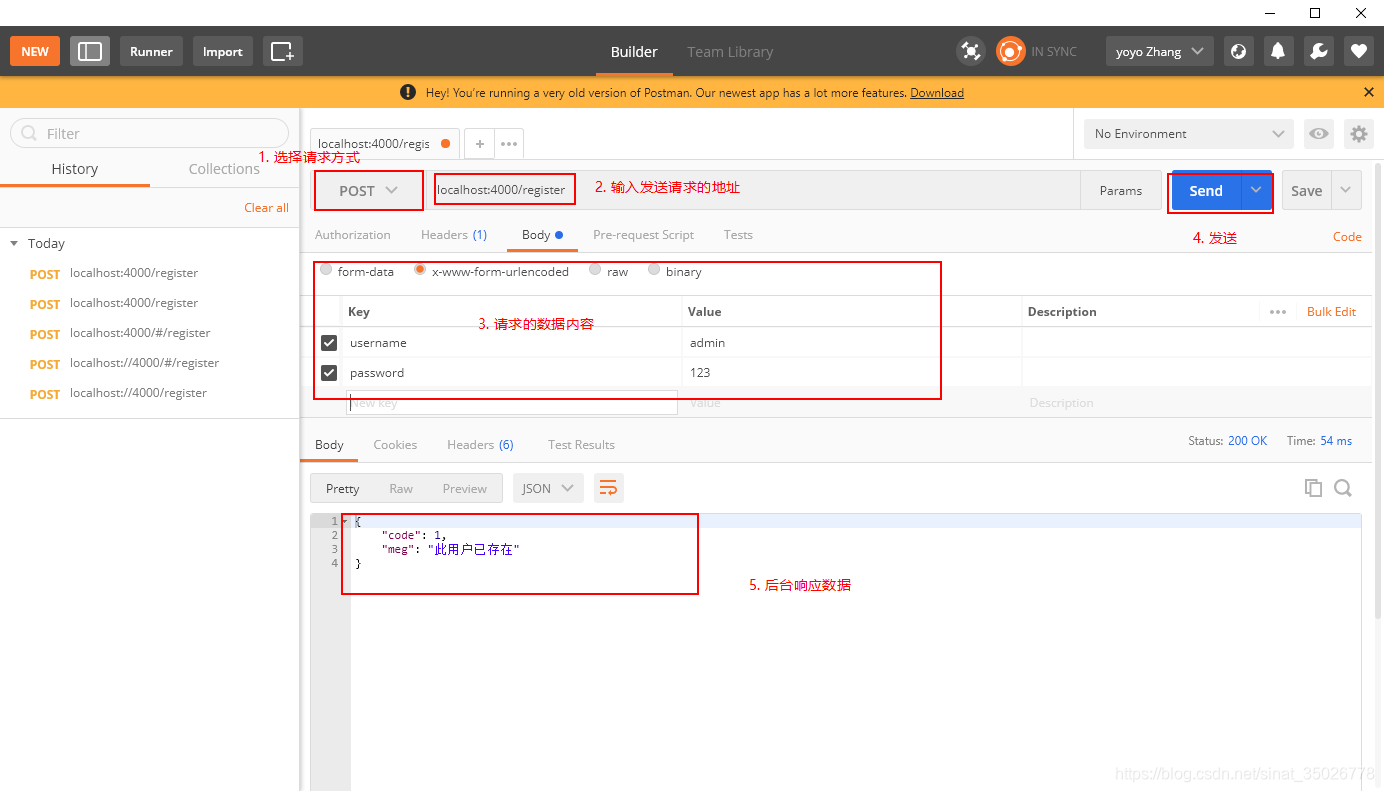Screen dimensions: 1384x792
Task: Switch to Team Library tab
Action: coord(730,52)
